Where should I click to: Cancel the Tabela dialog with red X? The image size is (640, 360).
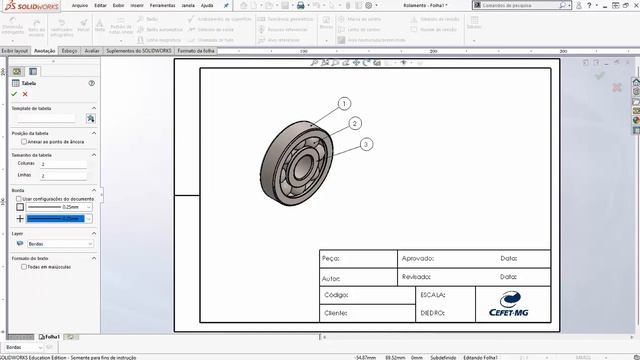(x=25, y=94)
